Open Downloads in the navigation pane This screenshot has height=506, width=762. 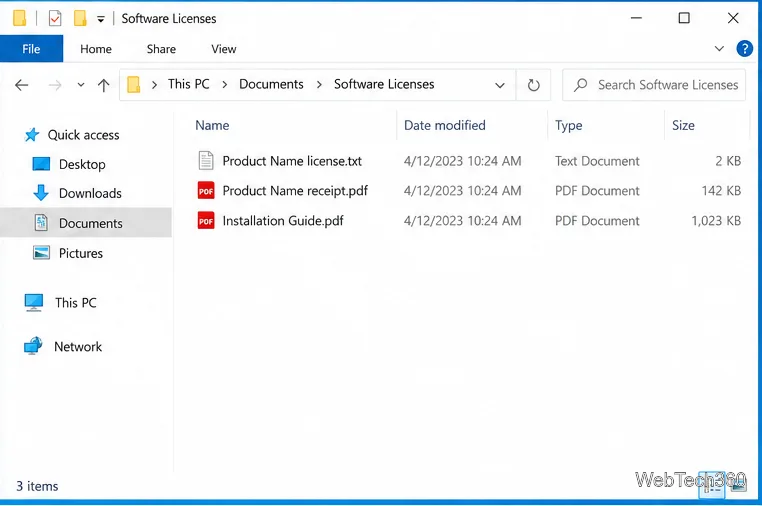click(x=90, y=193)
